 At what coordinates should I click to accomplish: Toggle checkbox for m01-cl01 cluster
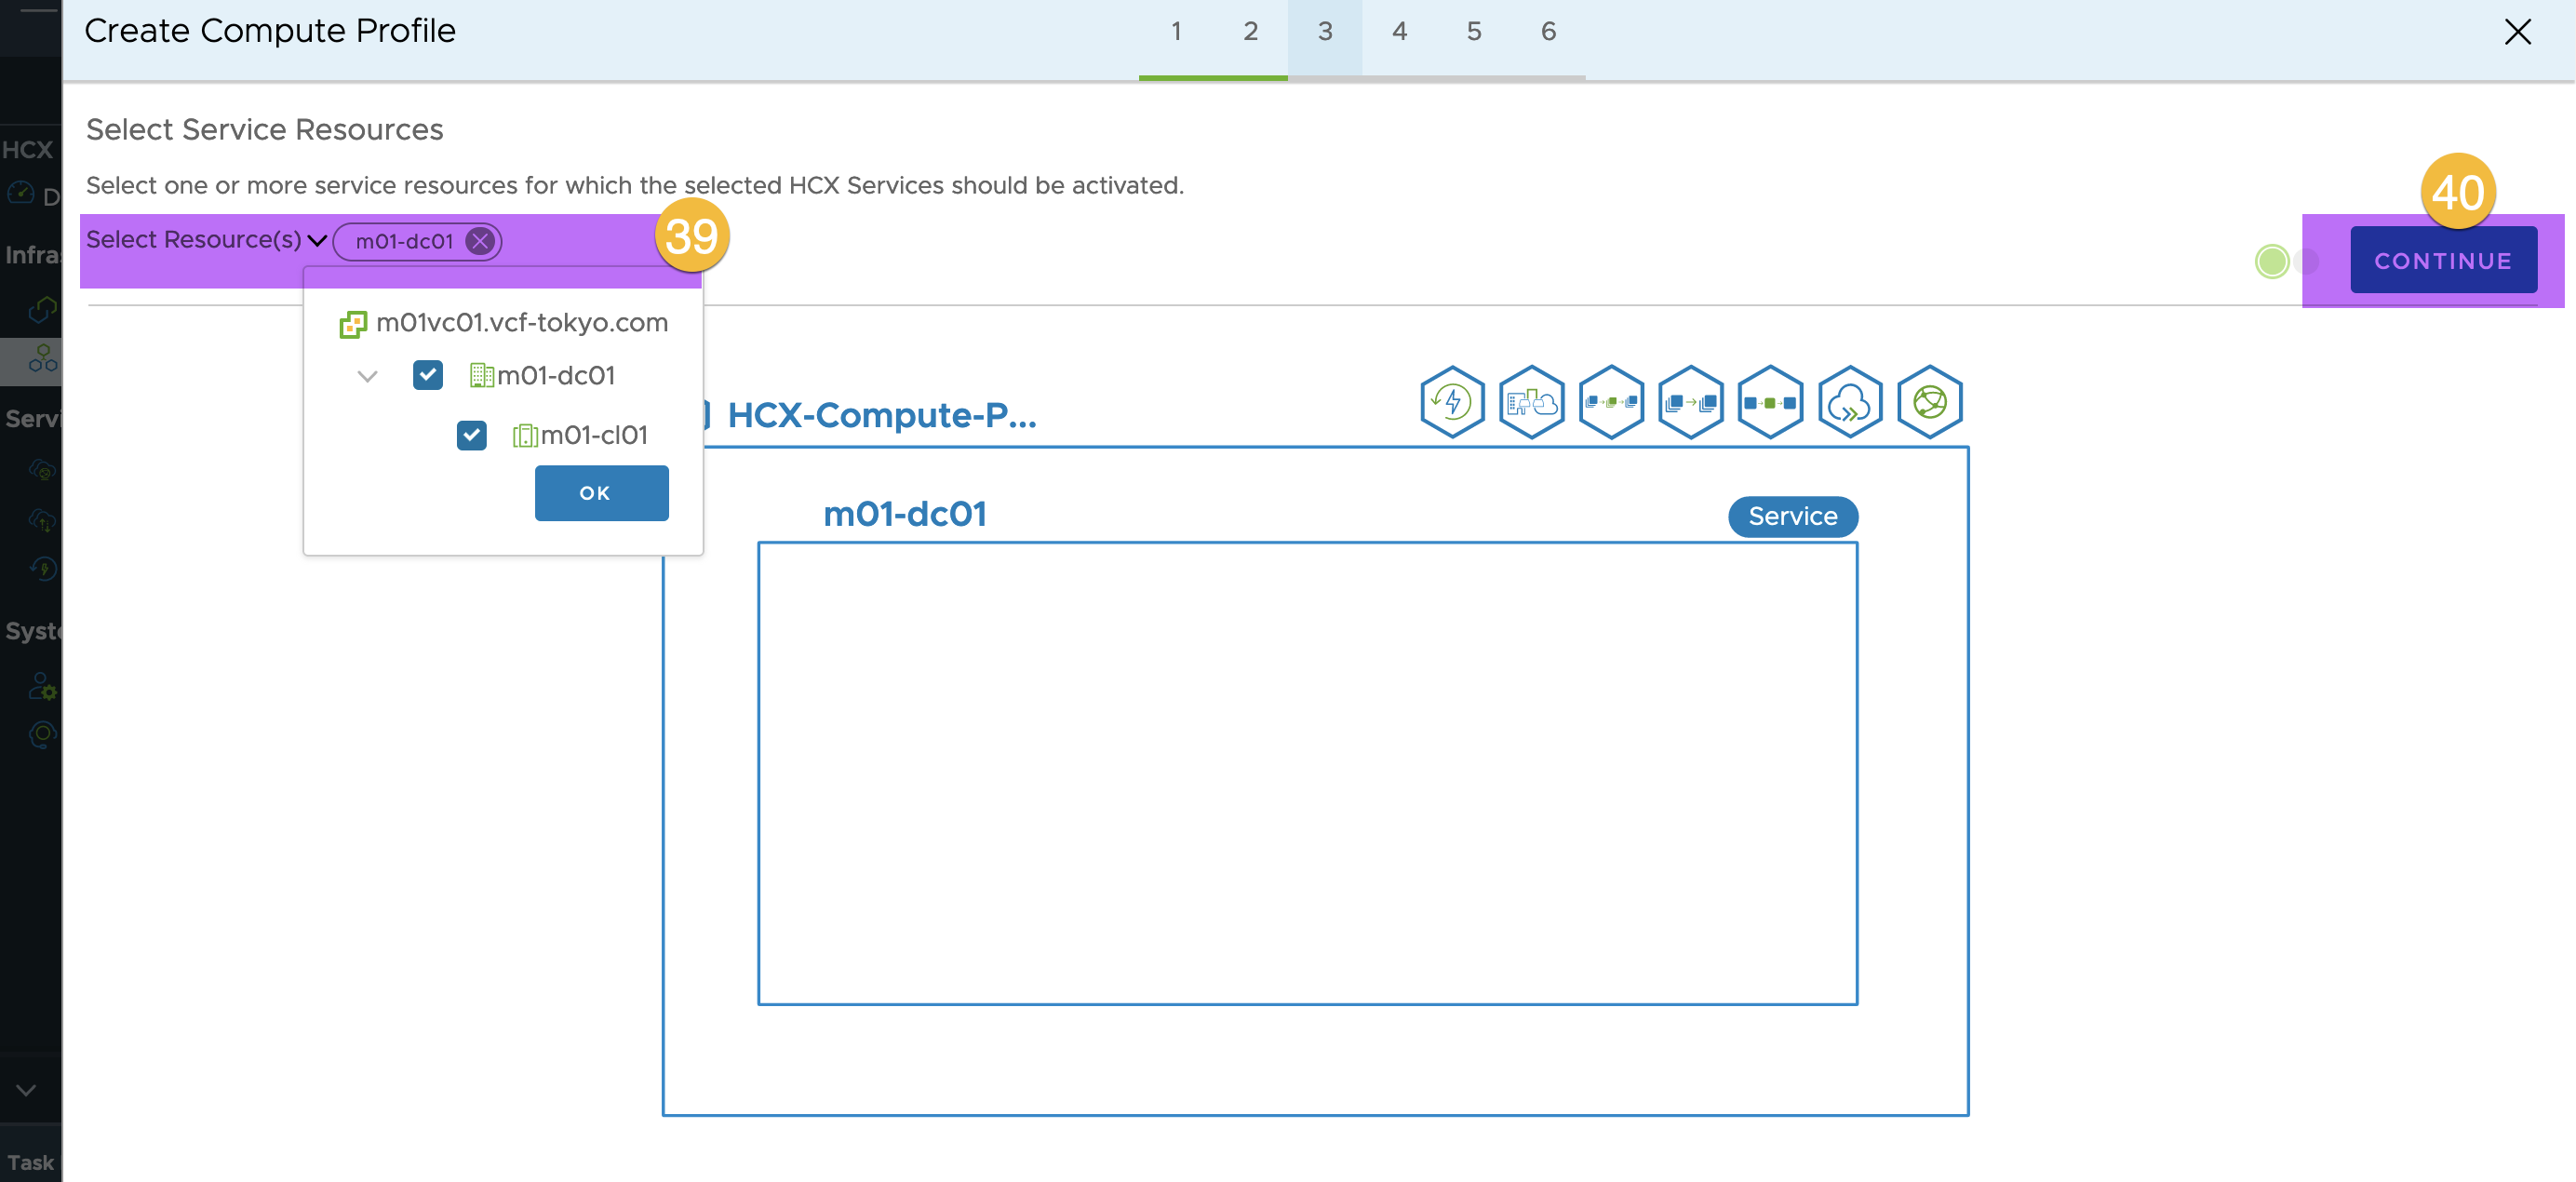(x=472, y=434)
